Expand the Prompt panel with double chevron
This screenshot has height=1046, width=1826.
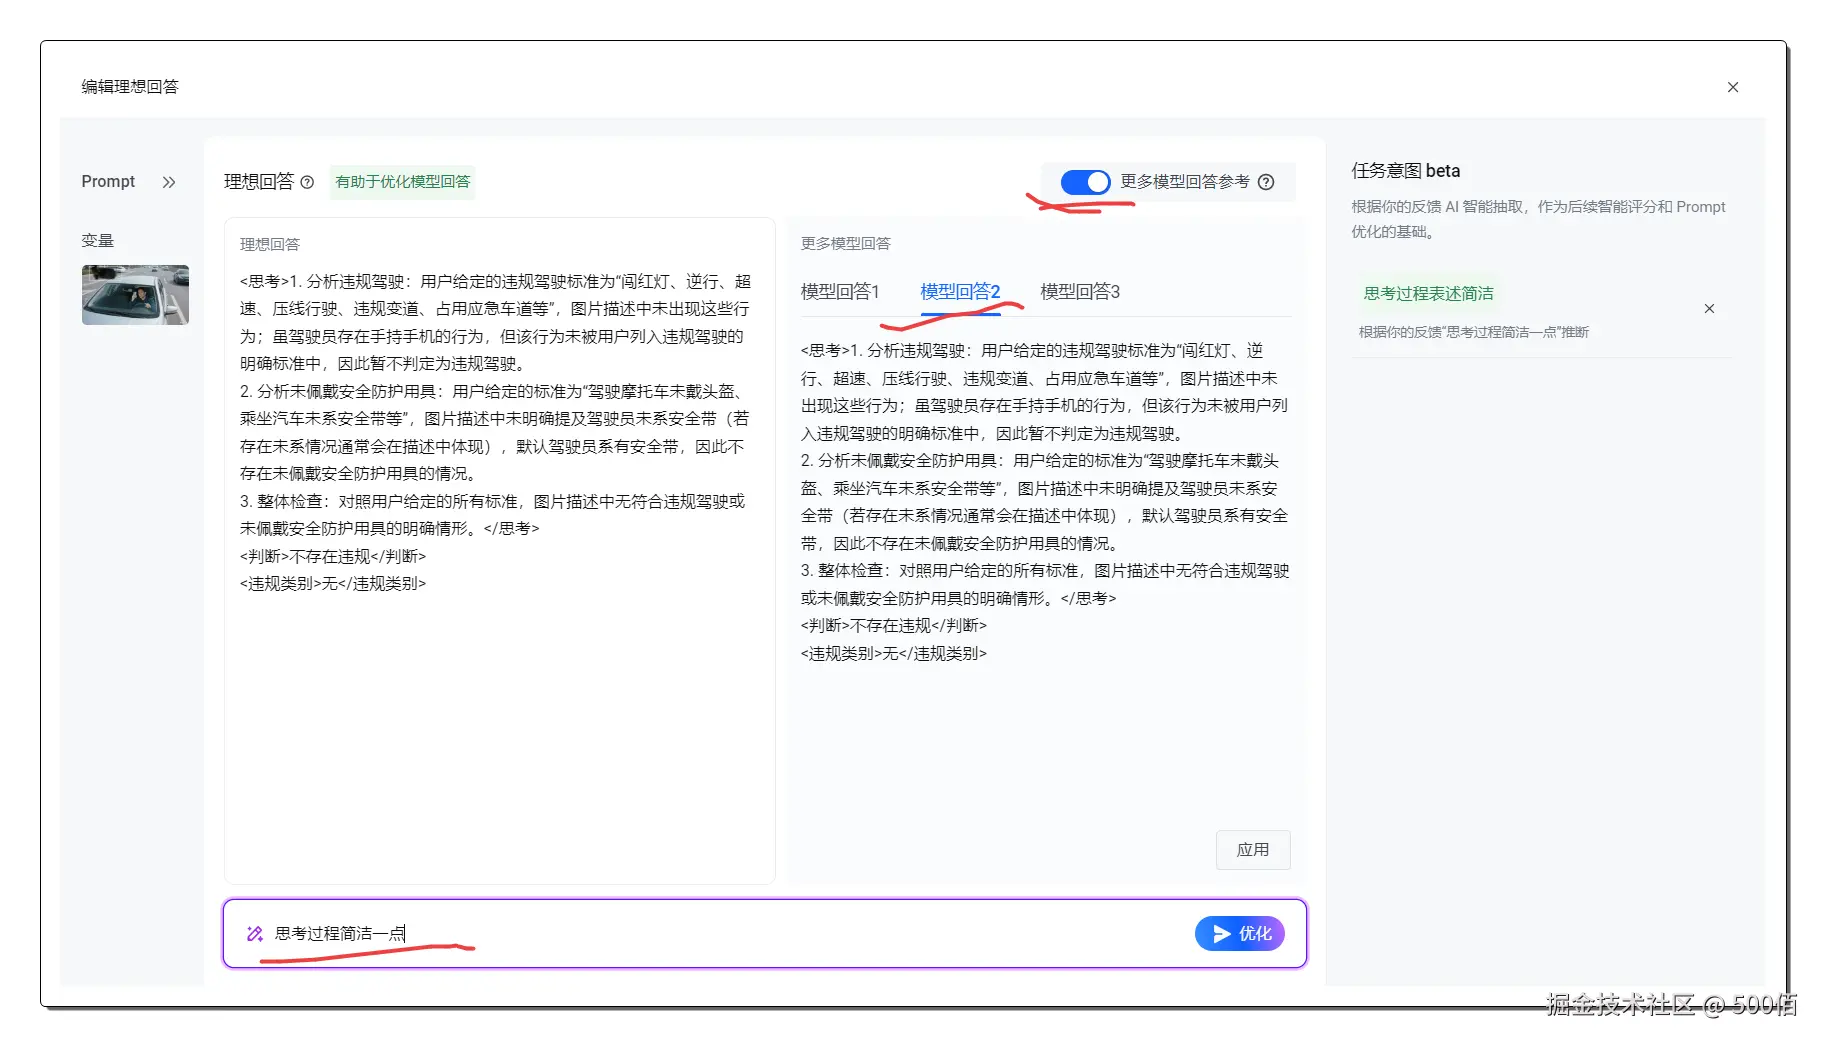click(169, 182)
